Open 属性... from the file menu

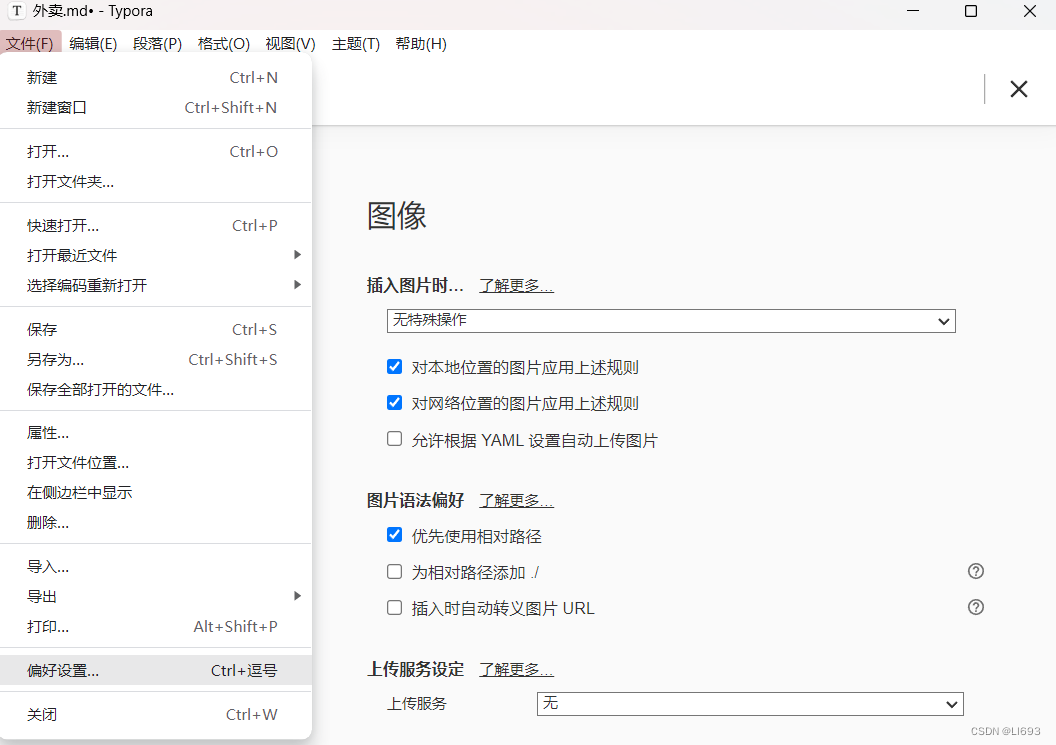tap(156, 432)
